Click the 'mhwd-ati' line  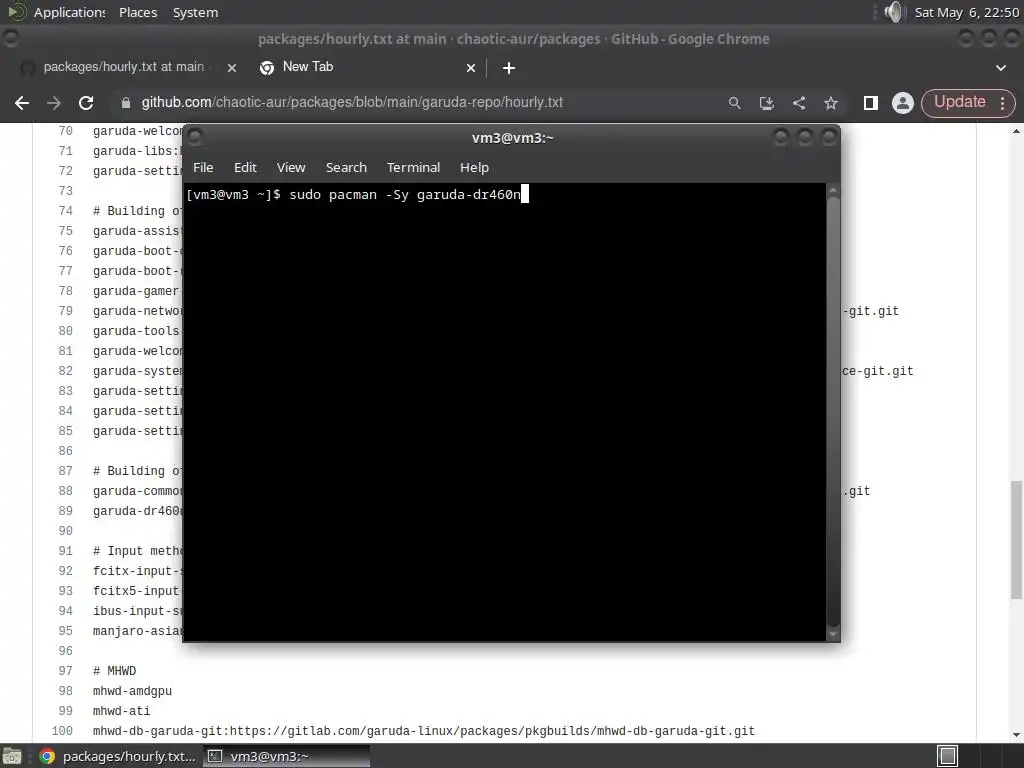coord(121,711)
